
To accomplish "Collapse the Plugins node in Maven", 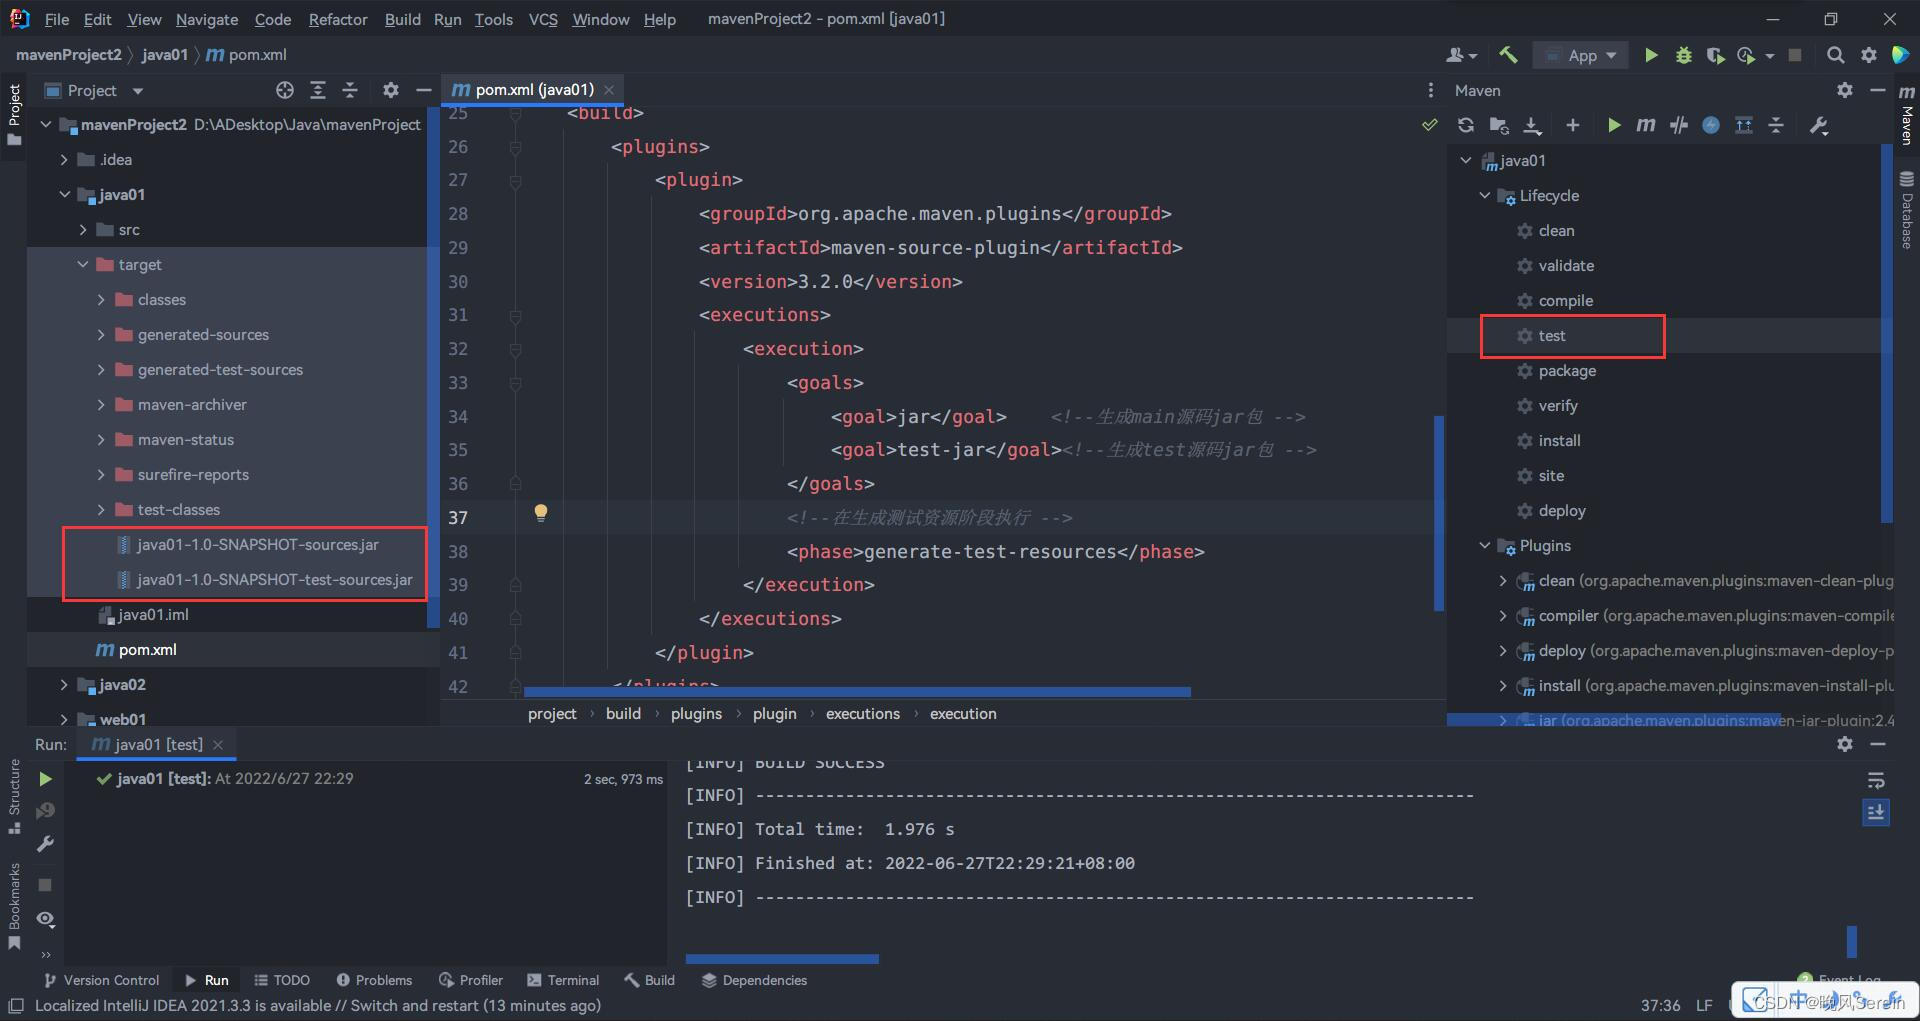I will (x=1485, y=546).
